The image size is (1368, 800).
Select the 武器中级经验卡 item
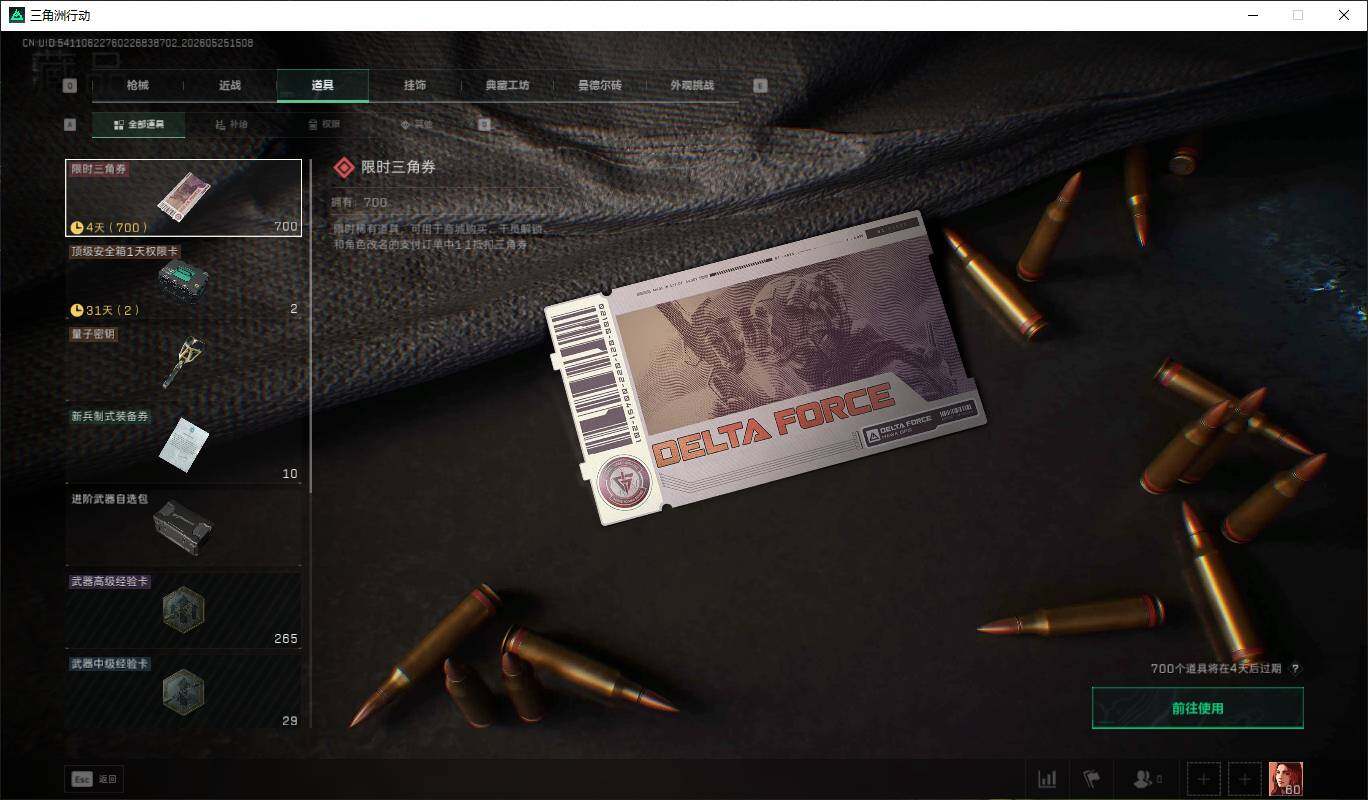(184, 690)
